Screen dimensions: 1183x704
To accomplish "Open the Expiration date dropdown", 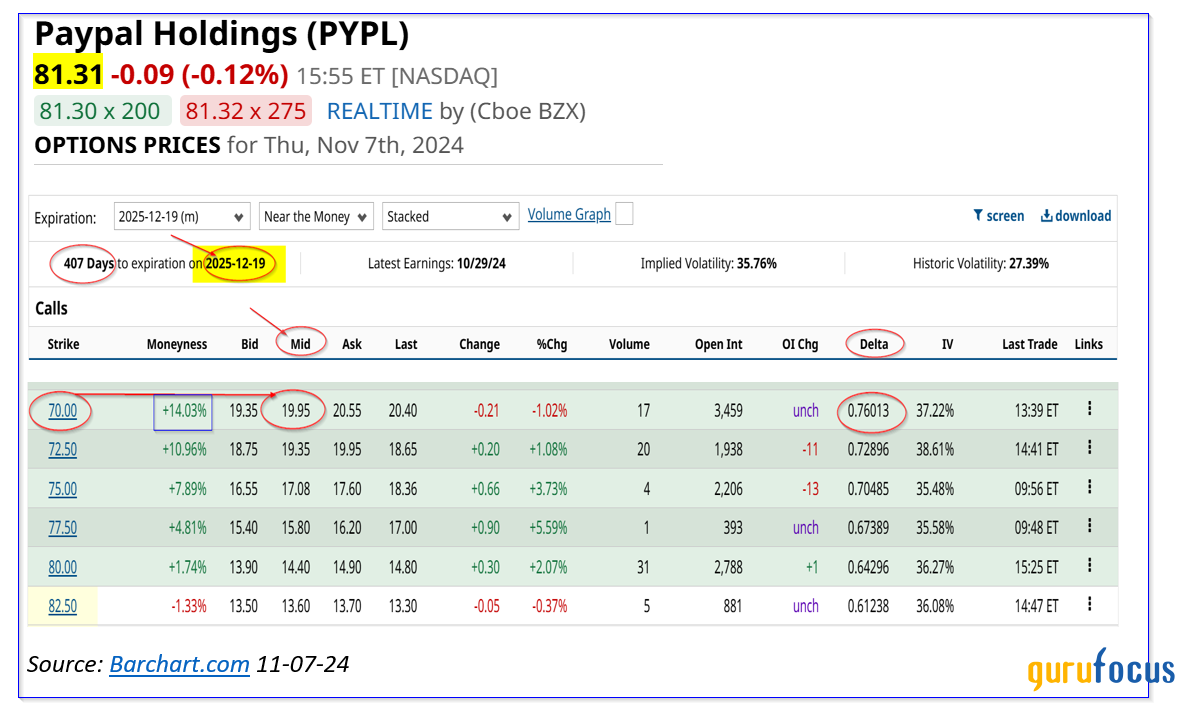I will point(182,217).
